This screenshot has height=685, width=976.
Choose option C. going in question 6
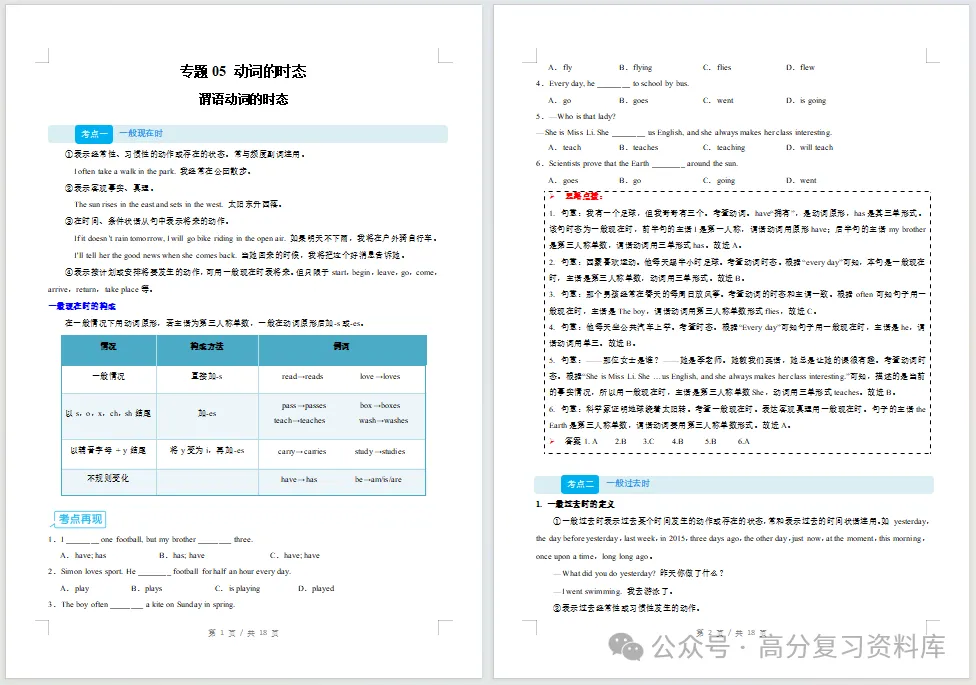pyautogui.click(x=719, y=181)
